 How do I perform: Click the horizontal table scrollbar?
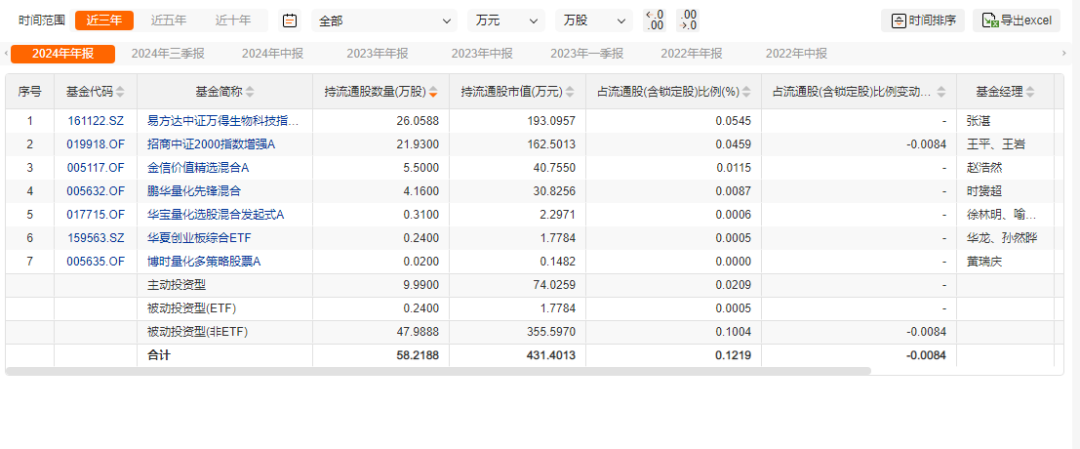(438, 370)
